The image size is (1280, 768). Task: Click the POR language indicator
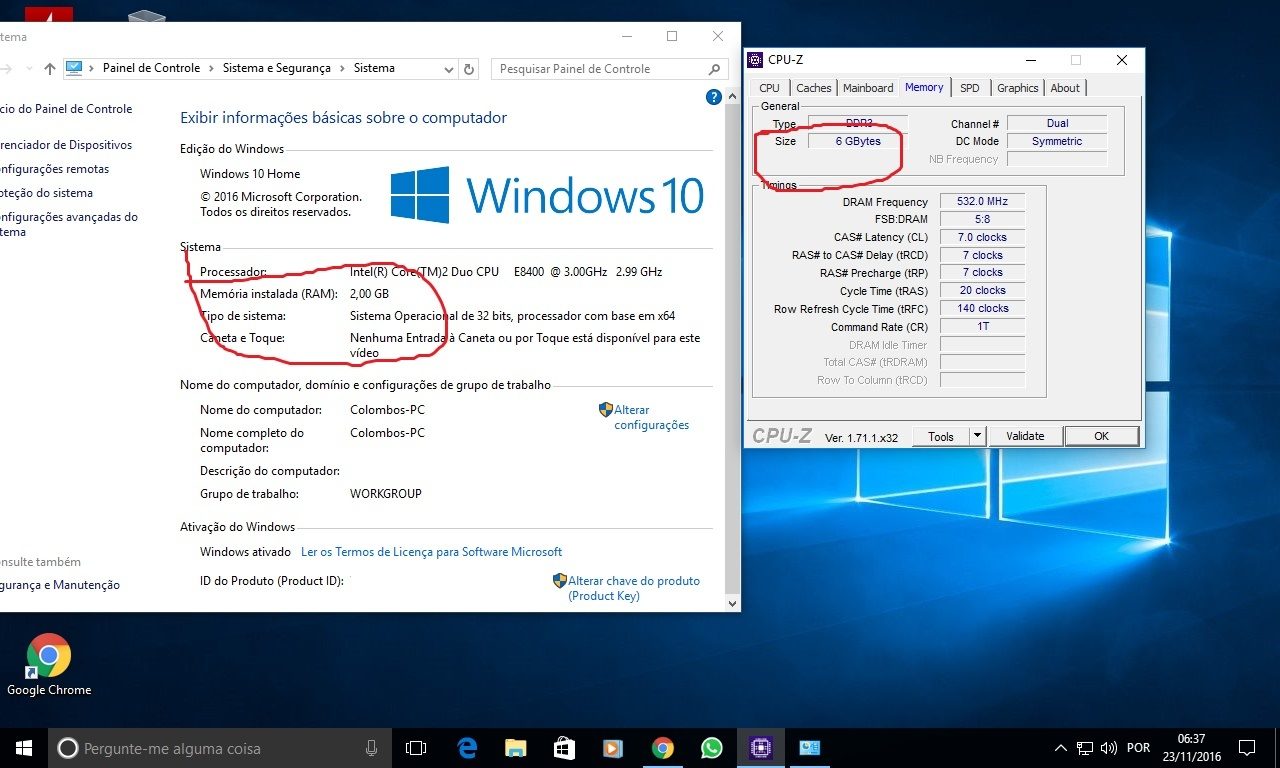1138,748
